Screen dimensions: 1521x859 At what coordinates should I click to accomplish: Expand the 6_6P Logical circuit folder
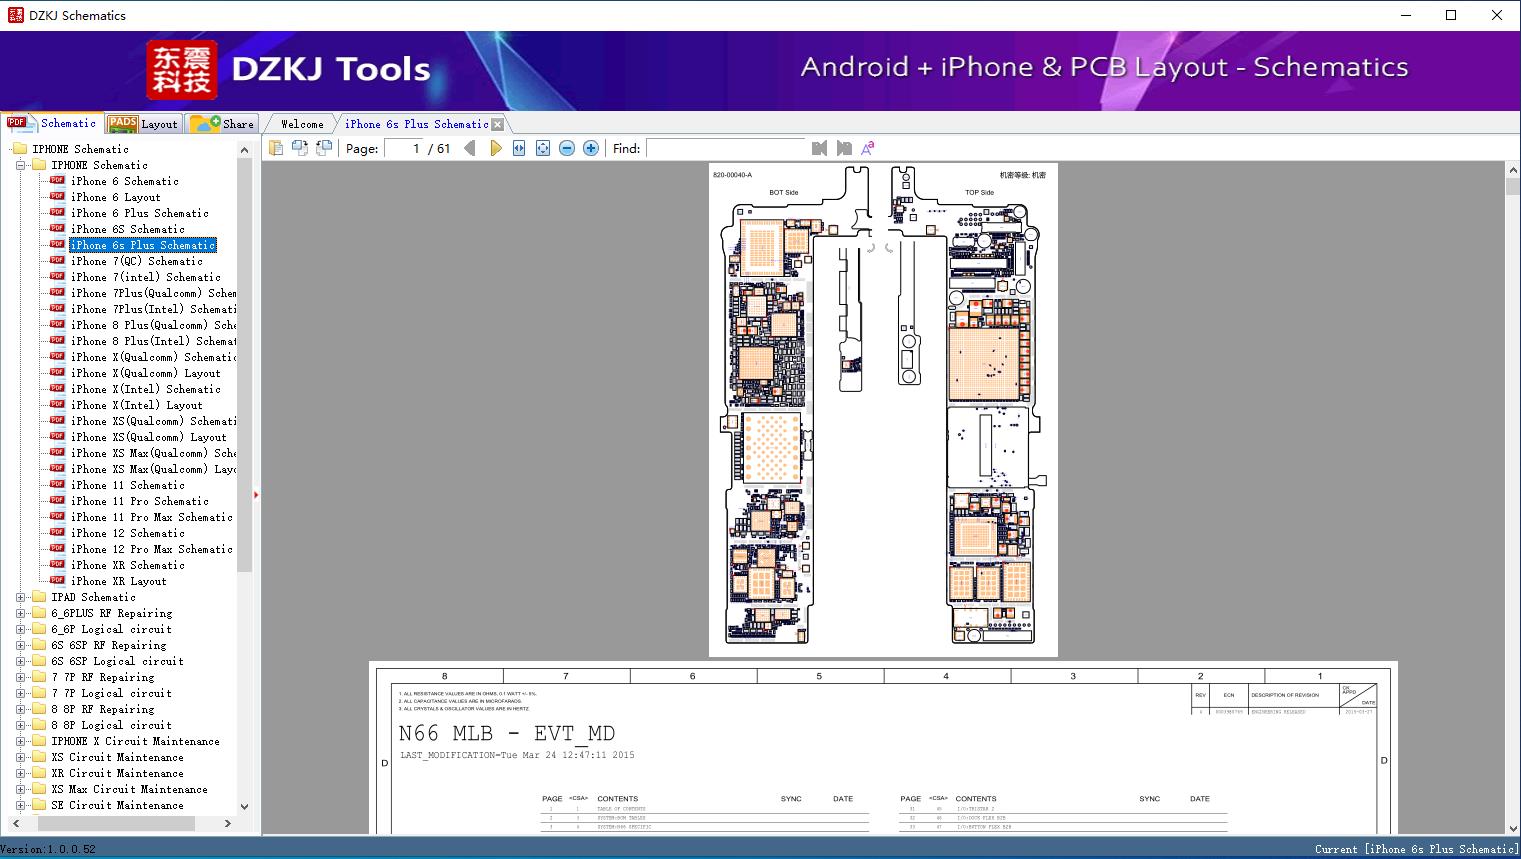[21, 629]
